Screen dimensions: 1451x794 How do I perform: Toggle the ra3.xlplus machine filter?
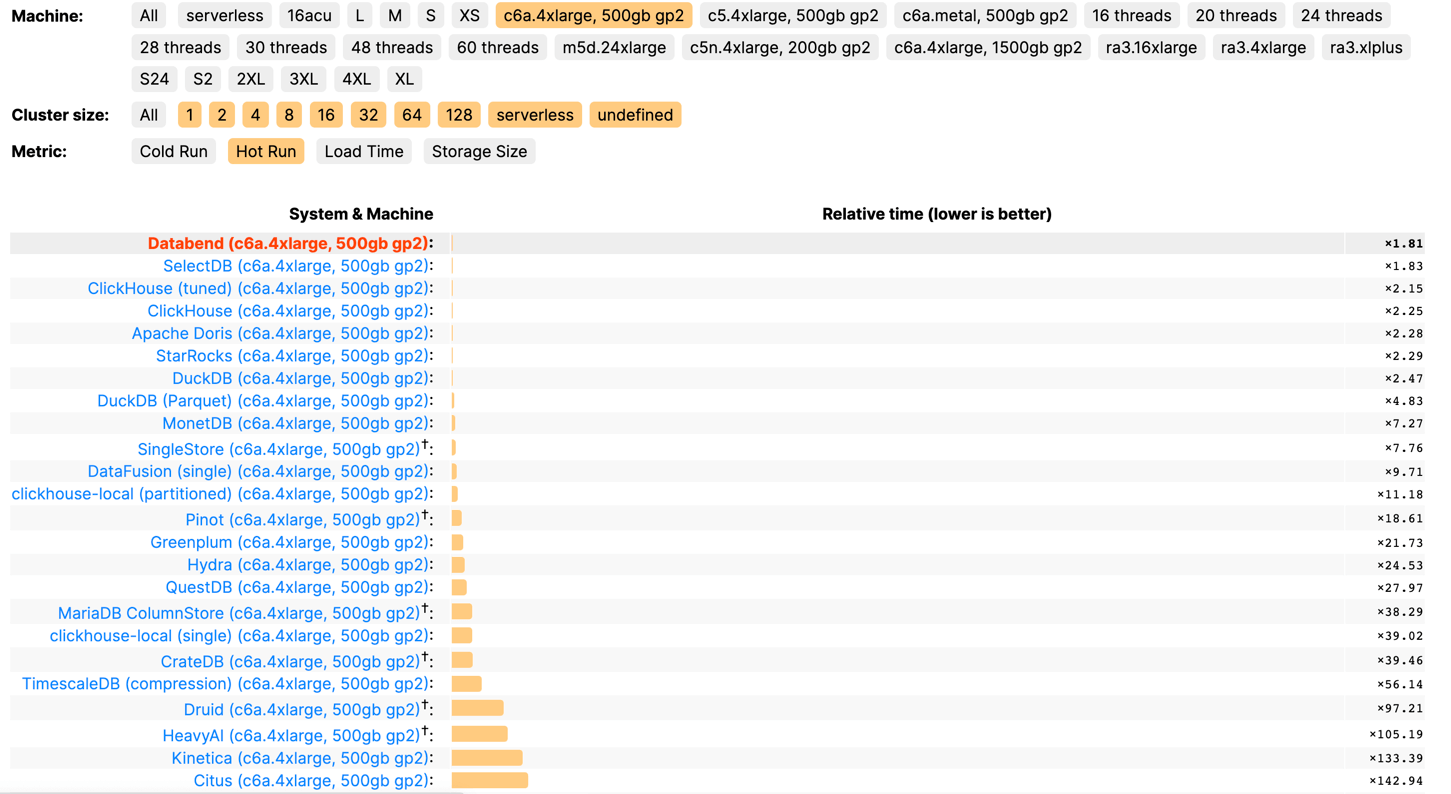click(1366, 47)
